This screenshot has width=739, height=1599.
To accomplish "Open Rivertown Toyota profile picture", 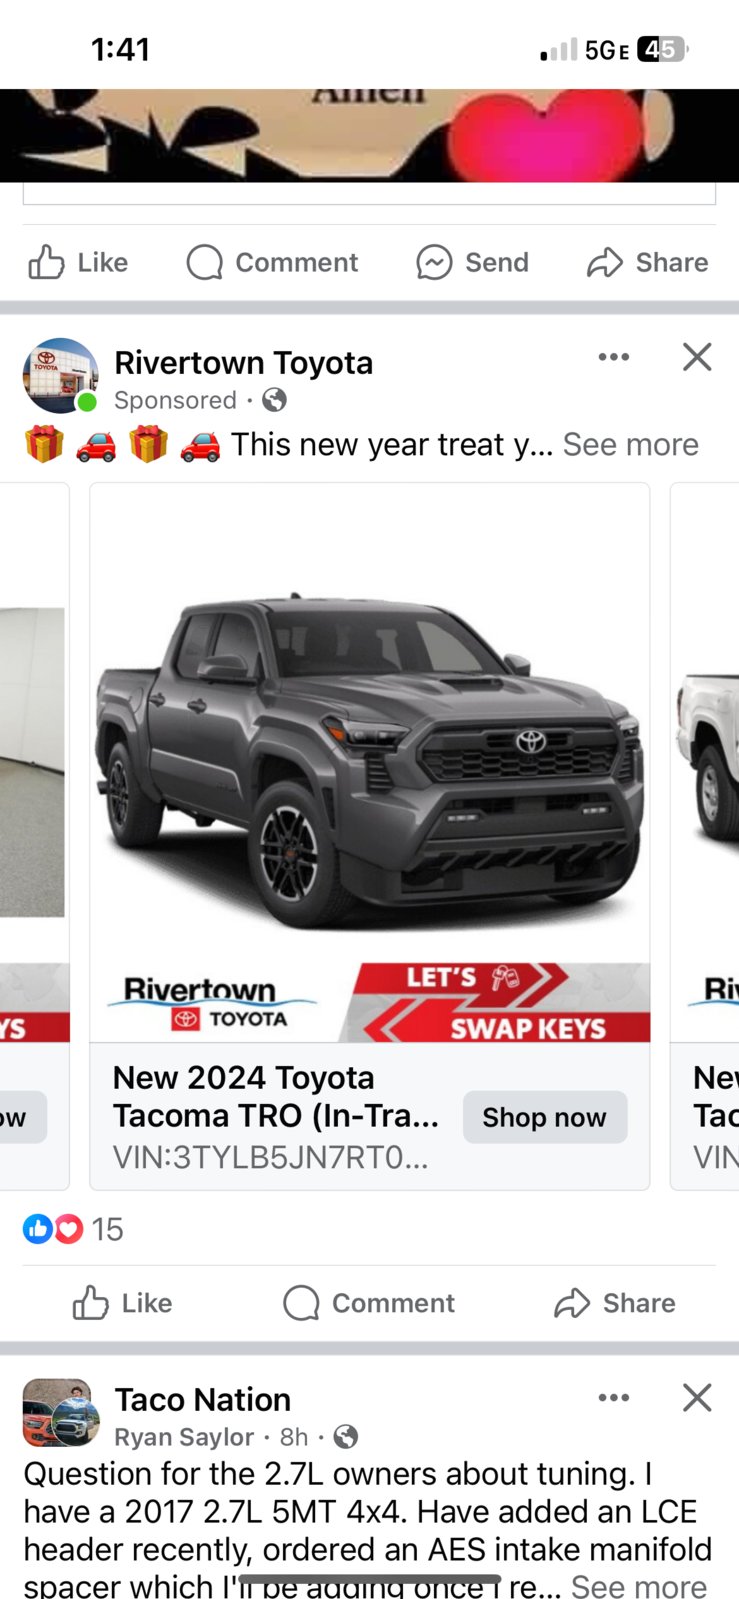I will 60,376.
